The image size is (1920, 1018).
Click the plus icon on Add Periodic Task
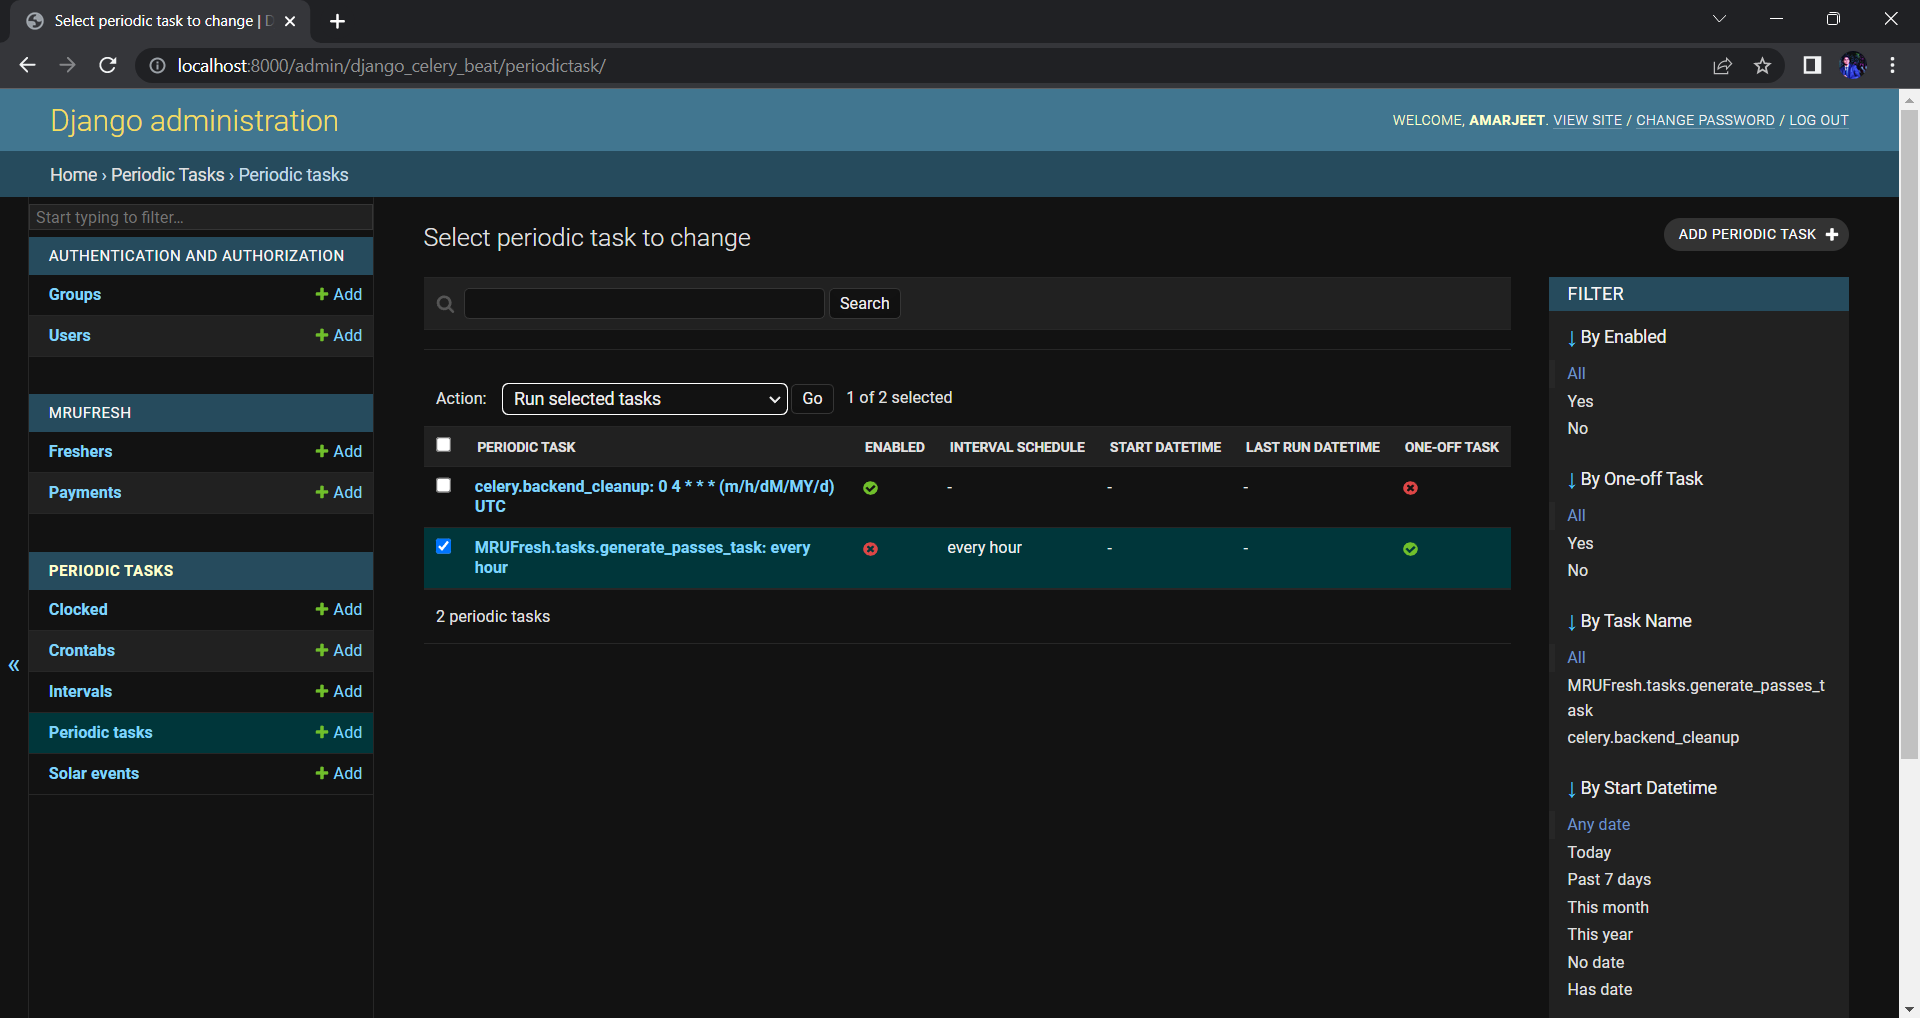tap(1832, 235)
